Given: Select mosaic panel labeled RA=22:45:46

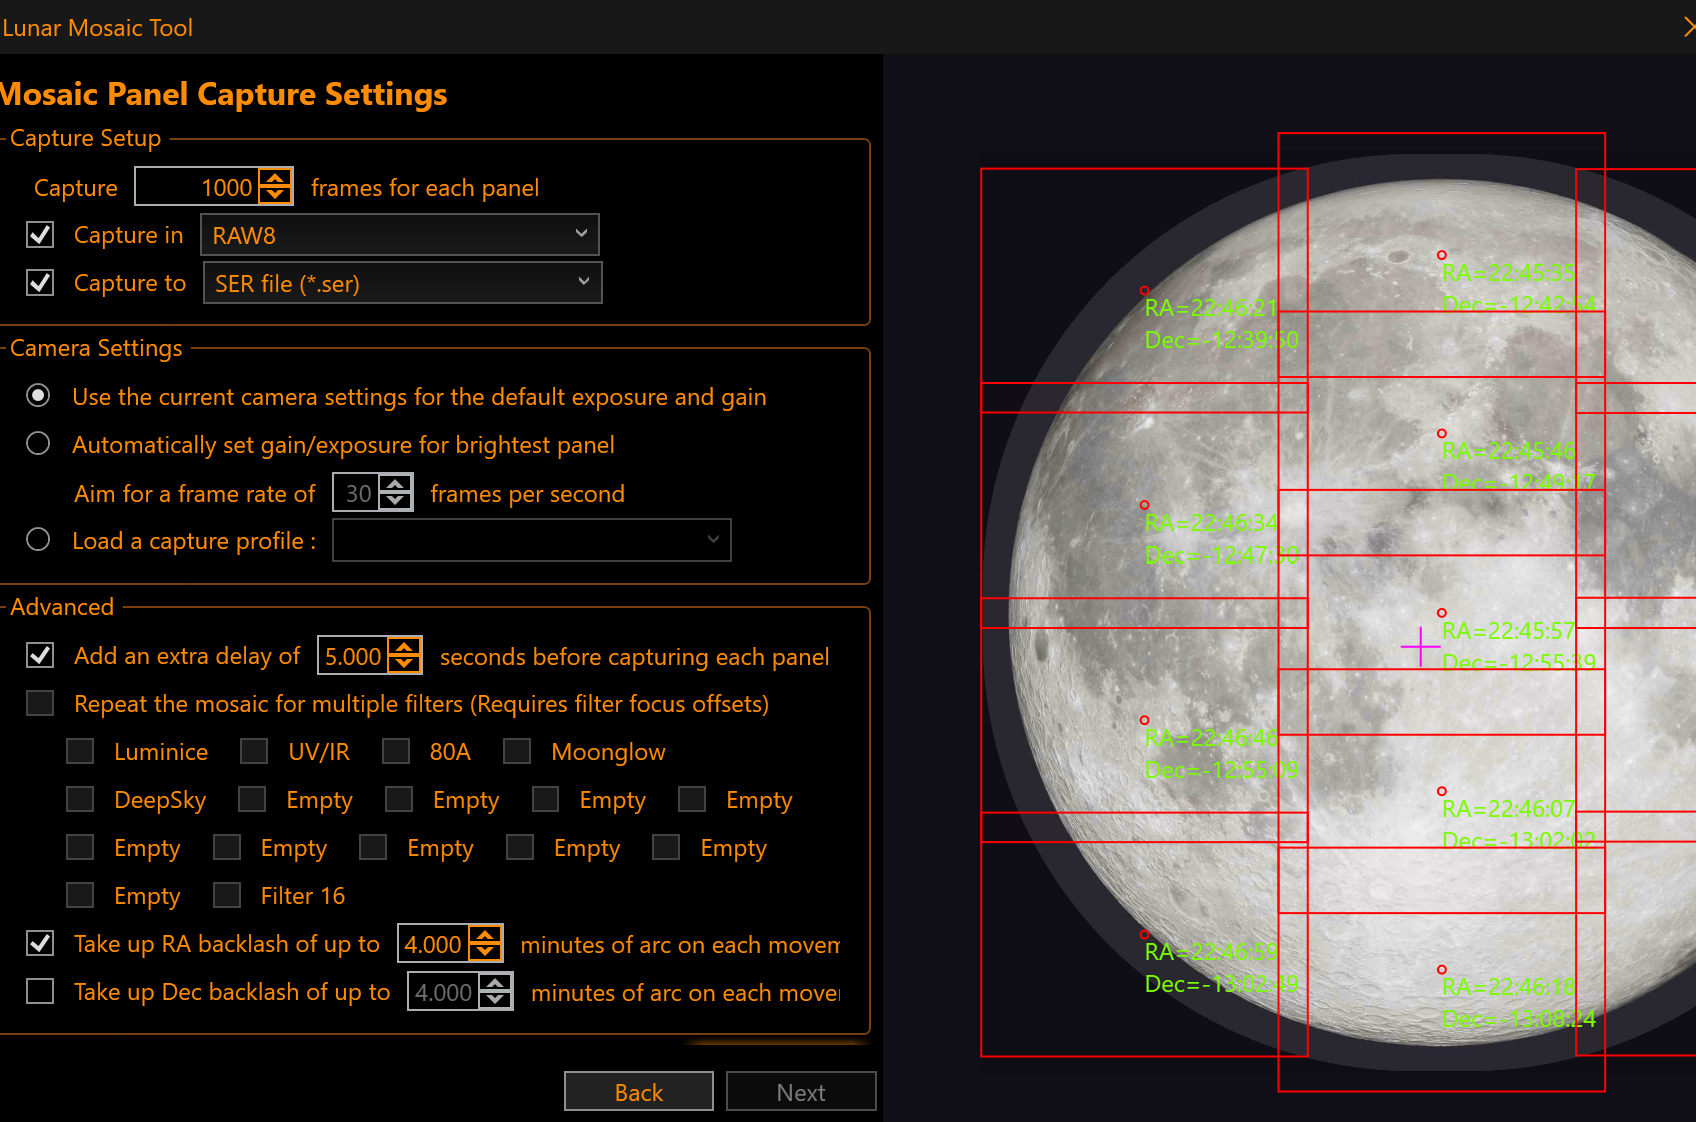Looking at the screenshot, I should pyautogui.click(x=1442, y=433).
